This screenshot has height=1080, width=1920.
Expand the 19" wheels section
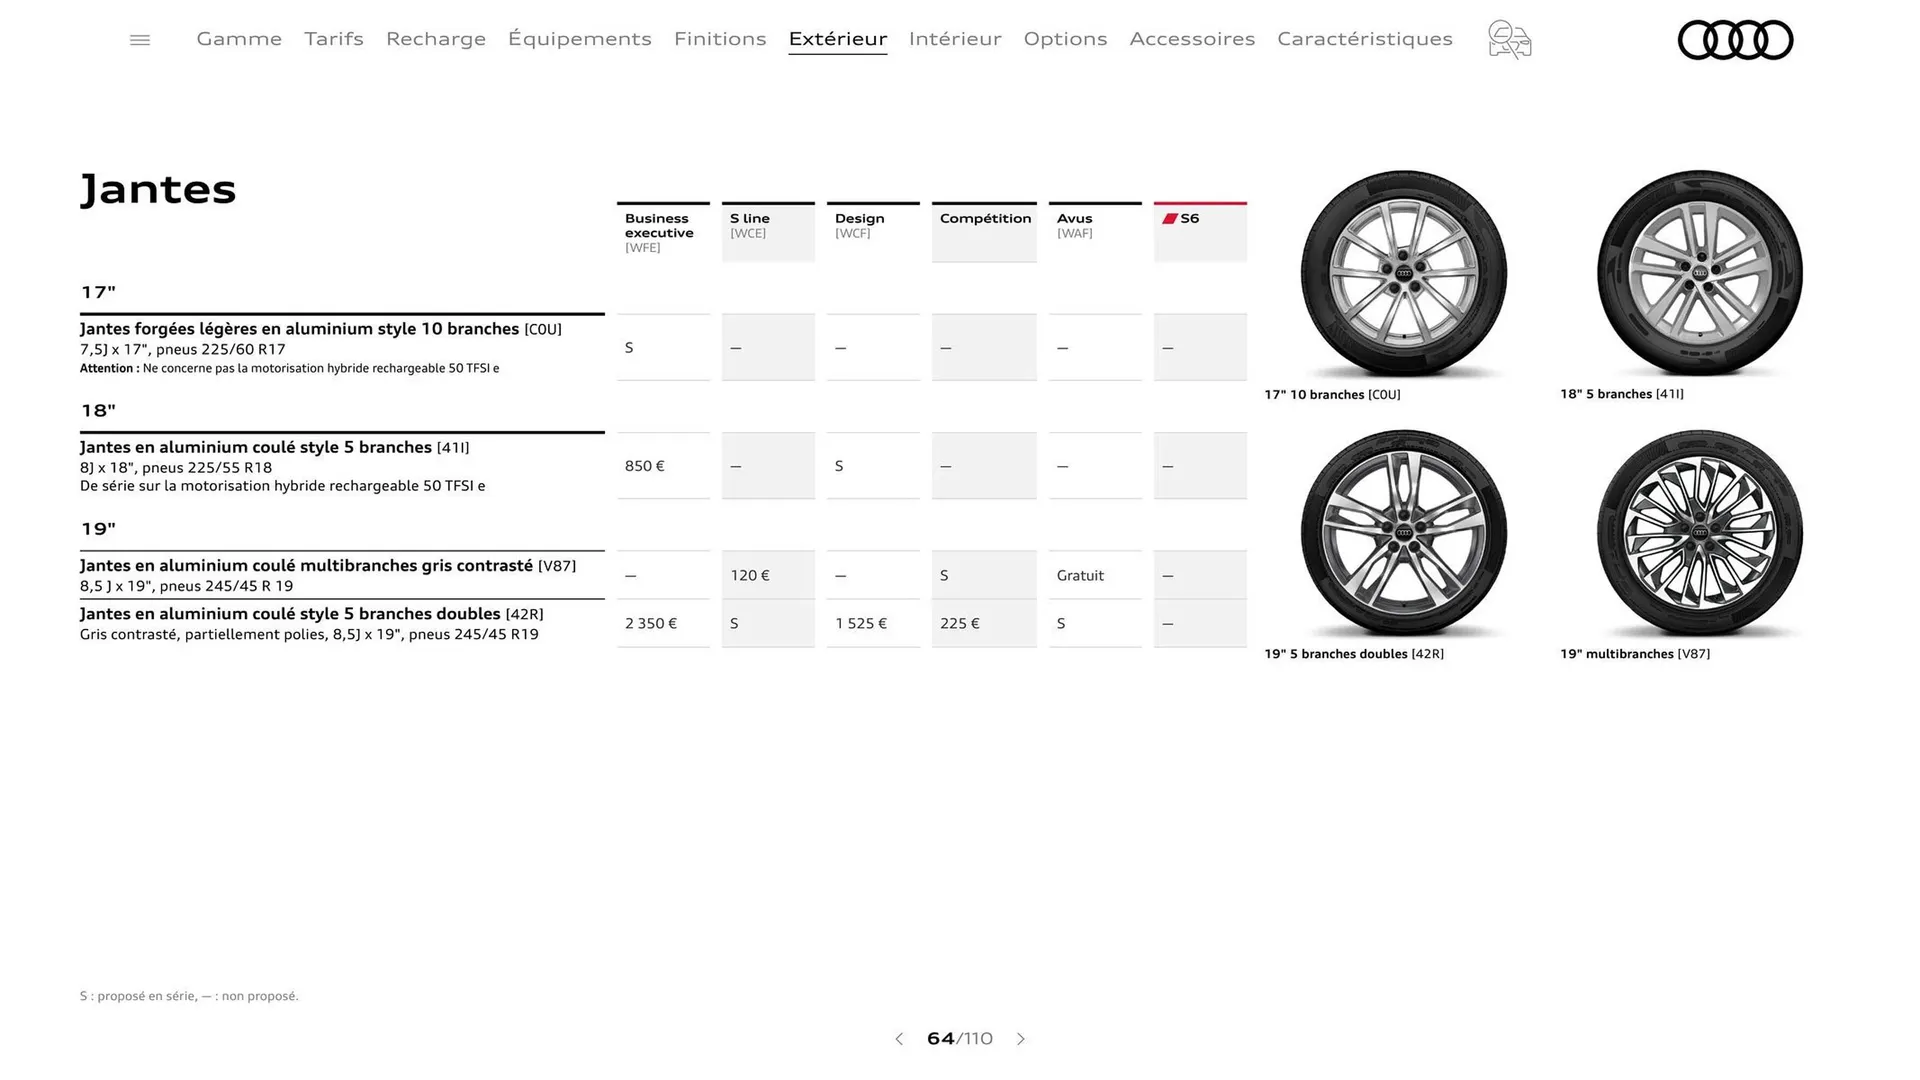[x=98, y=528]
